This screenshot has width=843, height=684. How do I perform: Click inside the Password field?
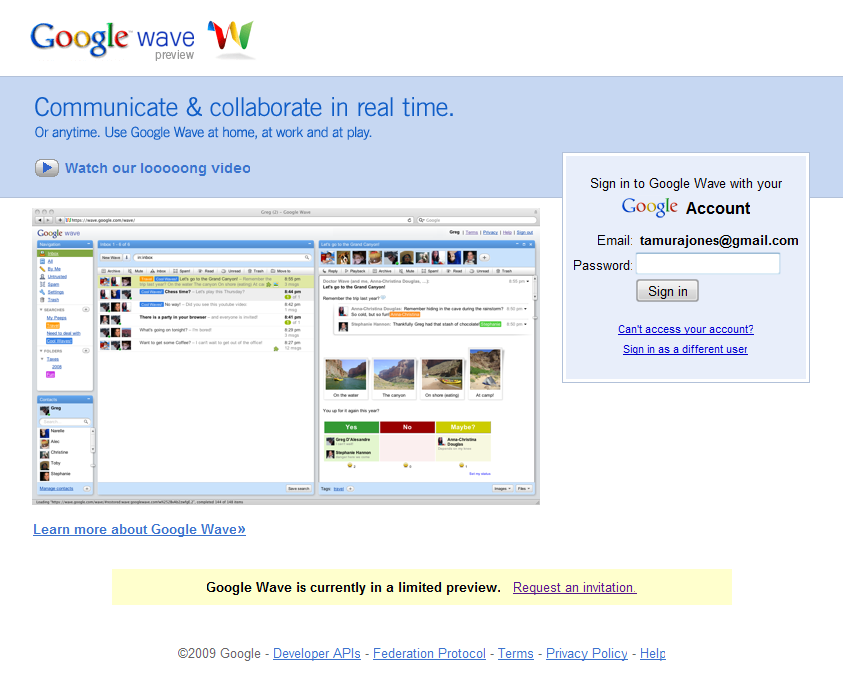point(707,263)
